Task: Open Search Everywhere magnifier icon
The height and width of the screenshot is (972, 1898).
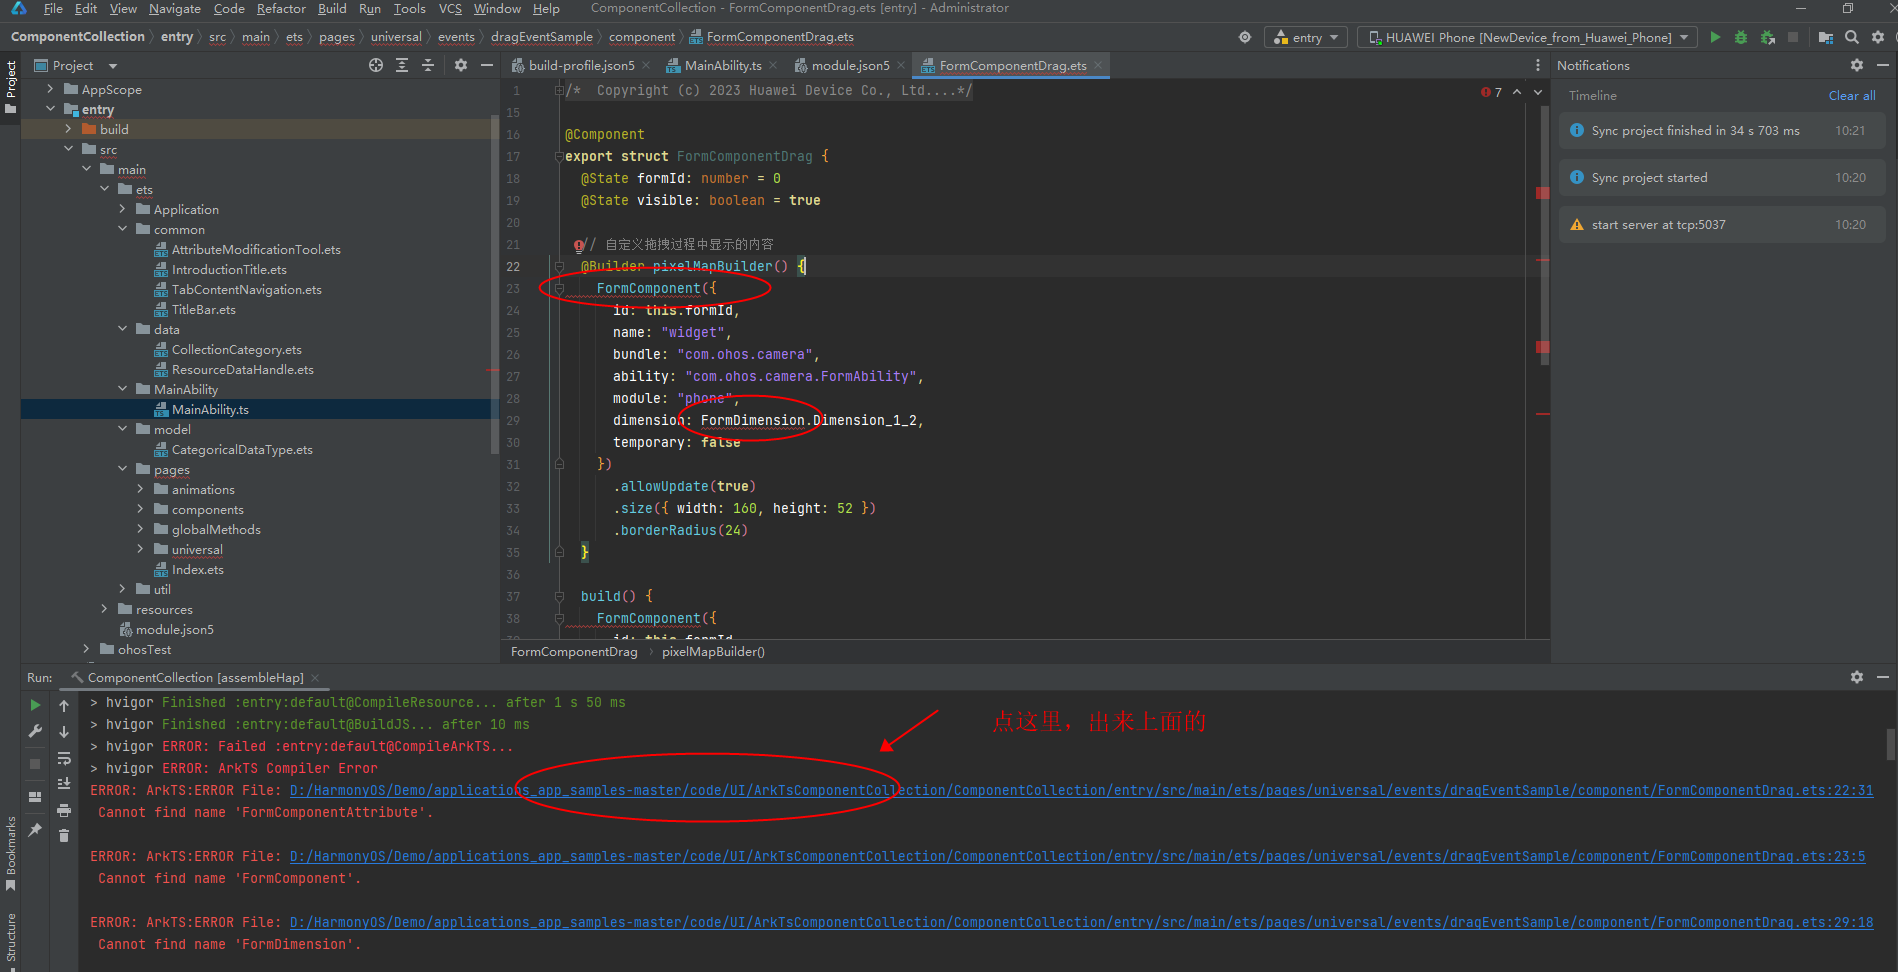Action: (1852, 37)
